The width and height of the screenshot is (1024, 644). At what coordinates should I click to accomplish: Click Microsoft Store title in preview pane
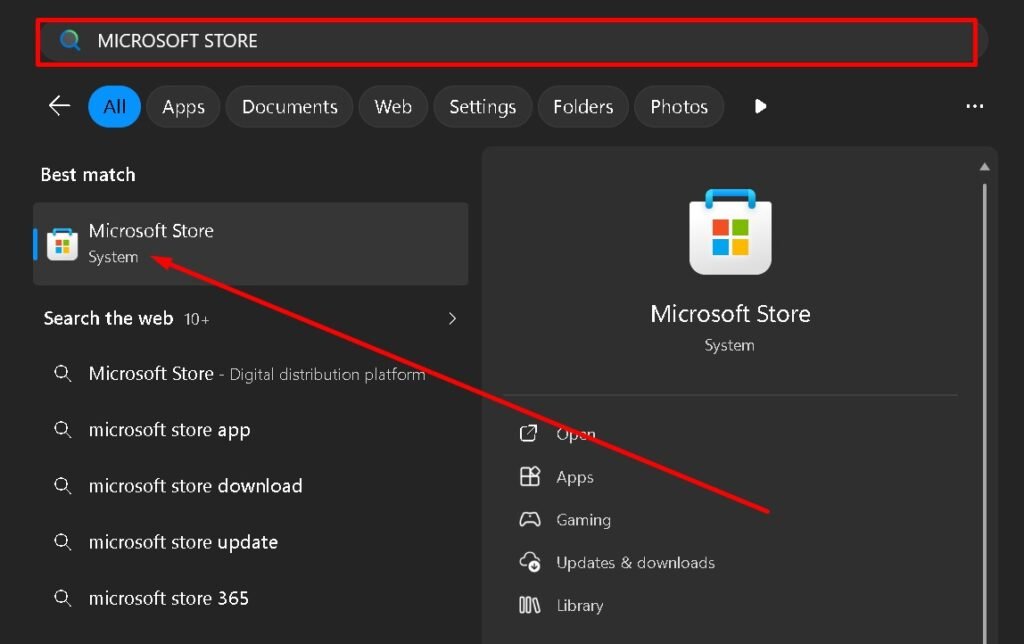tap(730, 314)
